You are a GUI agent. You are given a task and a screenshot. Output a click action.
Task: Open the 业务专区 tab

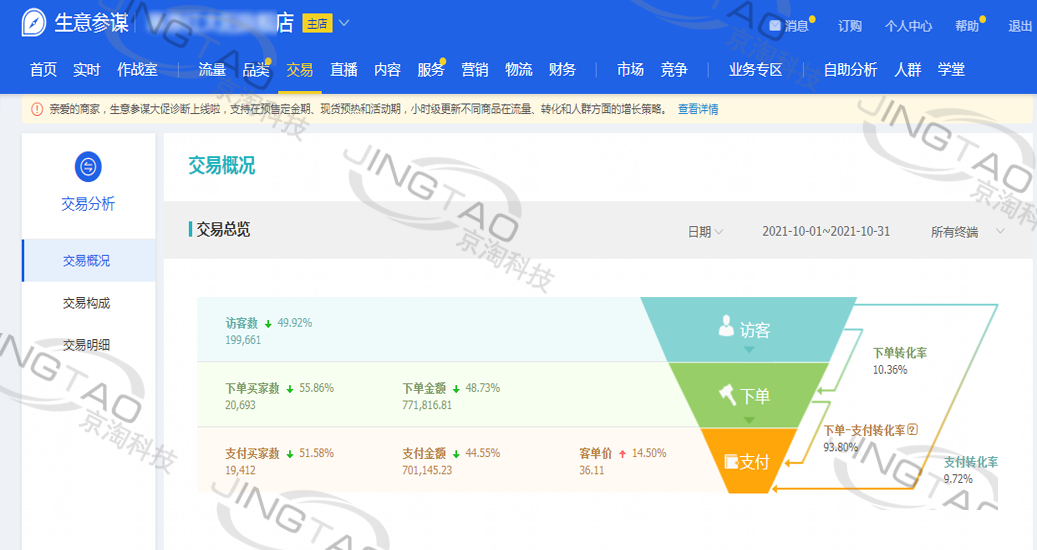click(x=756, y=69)
